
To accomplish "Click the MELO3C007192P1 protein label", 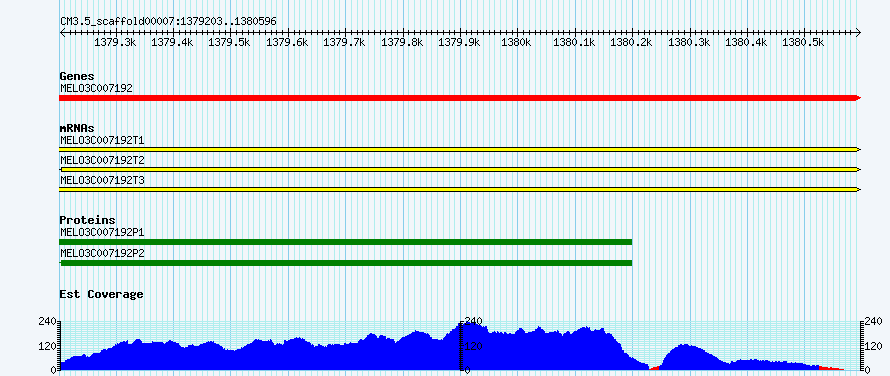I will (x=102, y=232).
